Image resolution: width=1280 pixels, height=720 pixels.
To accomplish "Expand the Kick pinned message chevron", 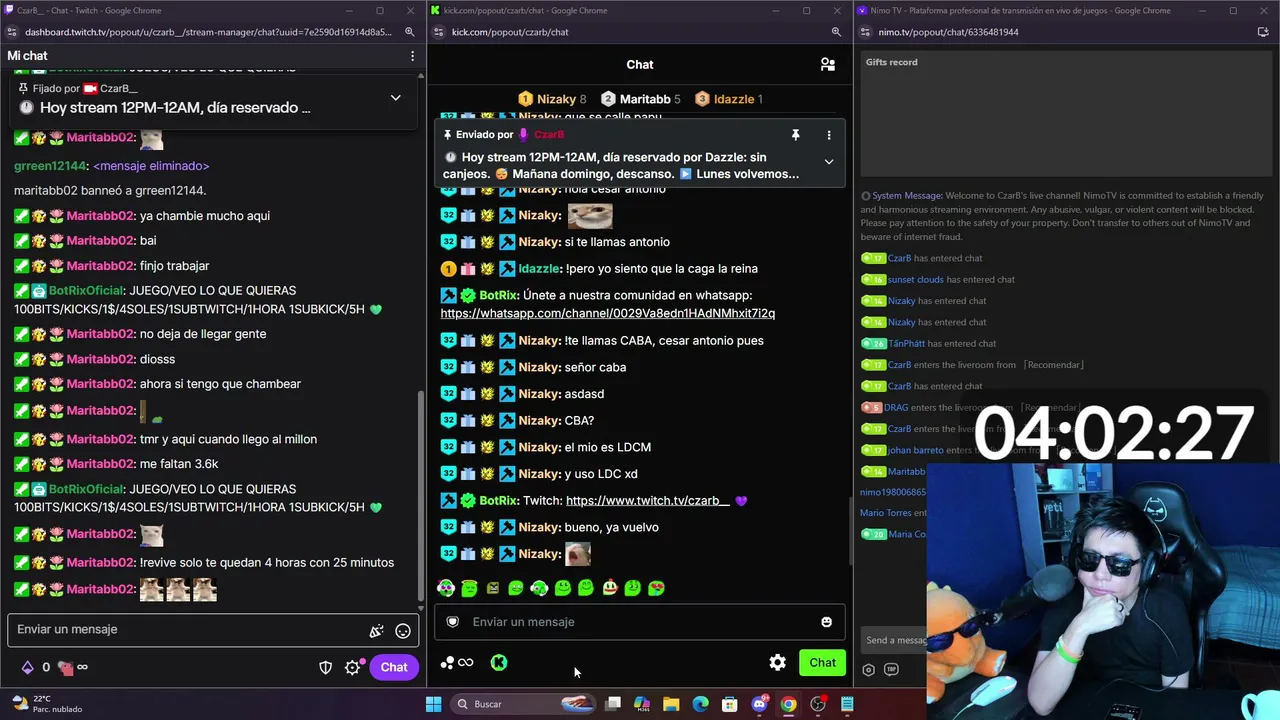I will pos(828,162).
